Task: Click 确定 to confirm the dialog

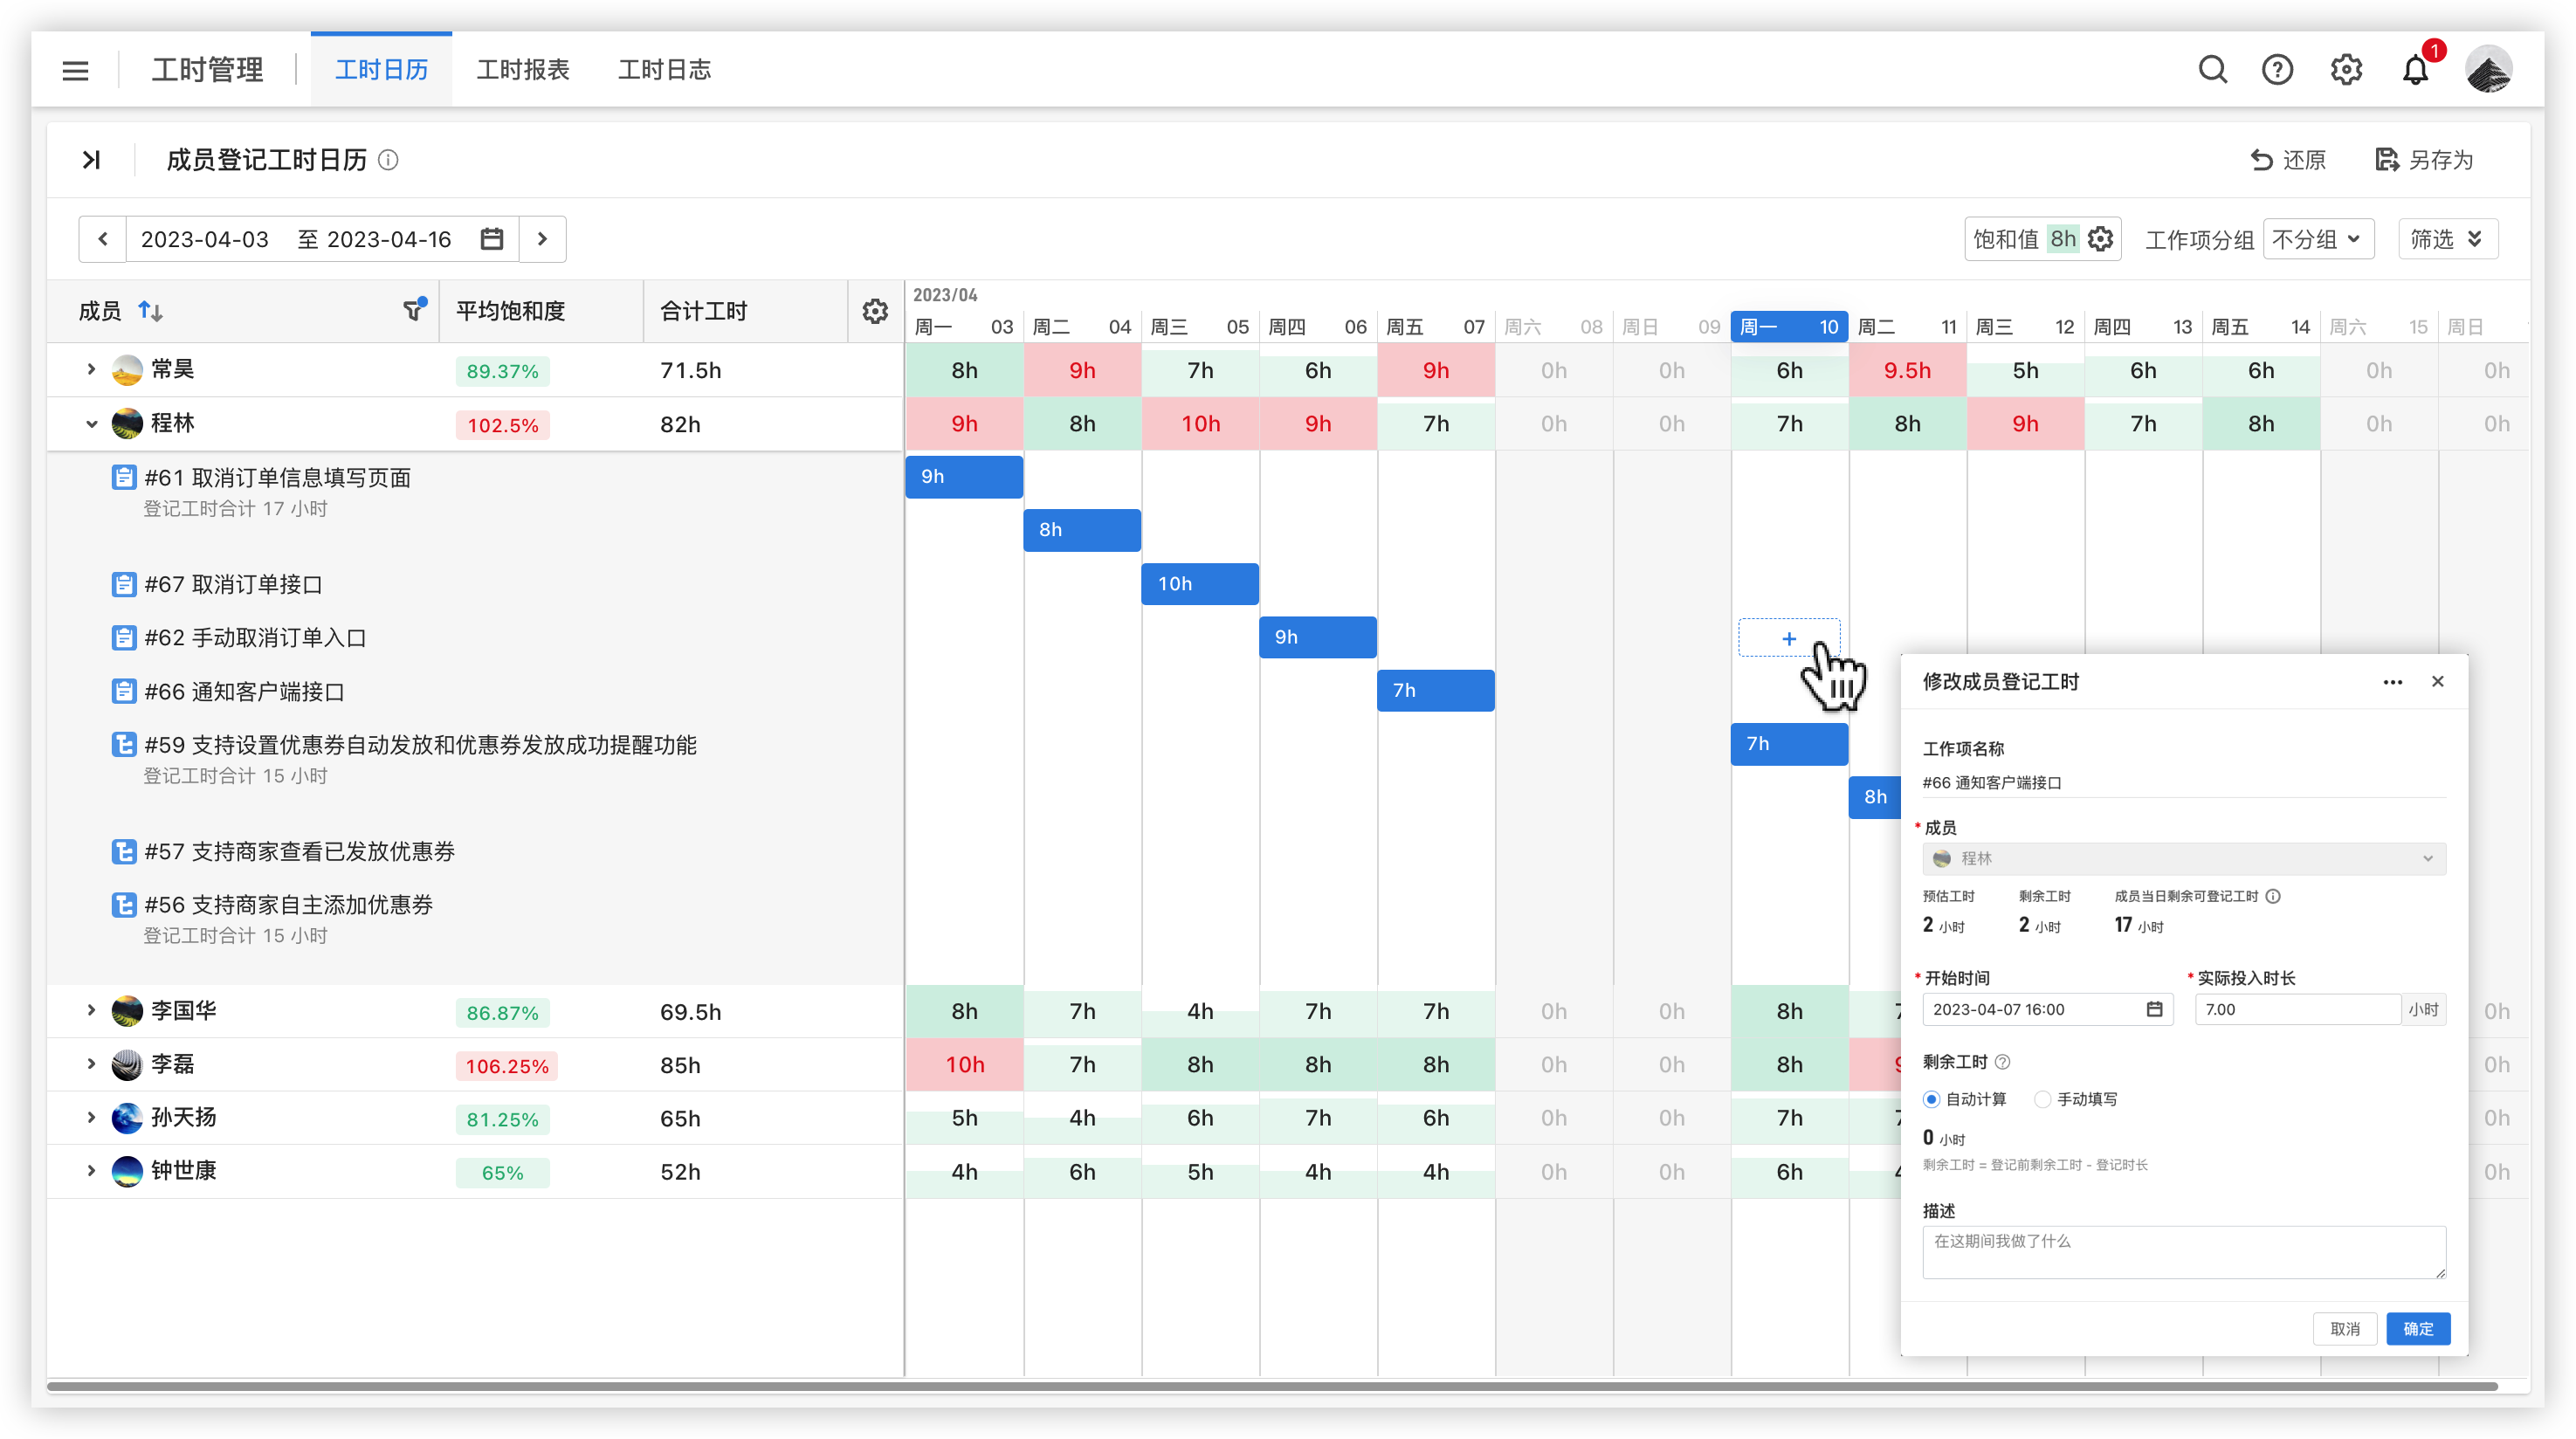Action: [2417, 1329]
